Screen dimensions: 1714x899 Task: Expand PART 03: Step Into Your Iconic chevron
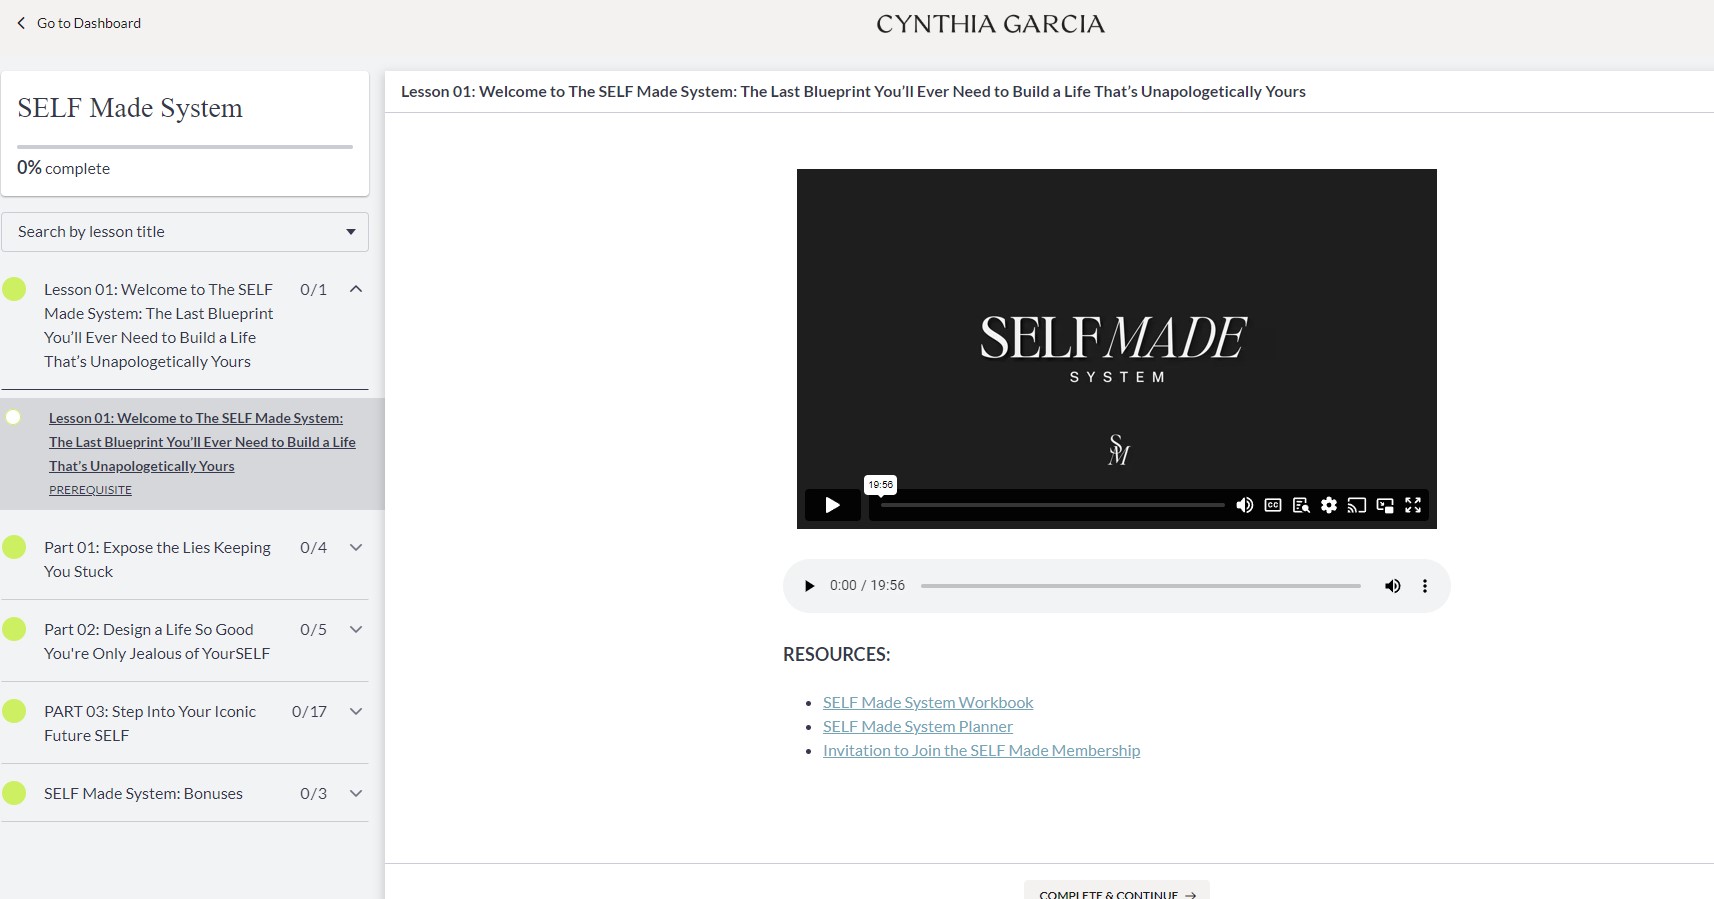click(x=356, y=711)
